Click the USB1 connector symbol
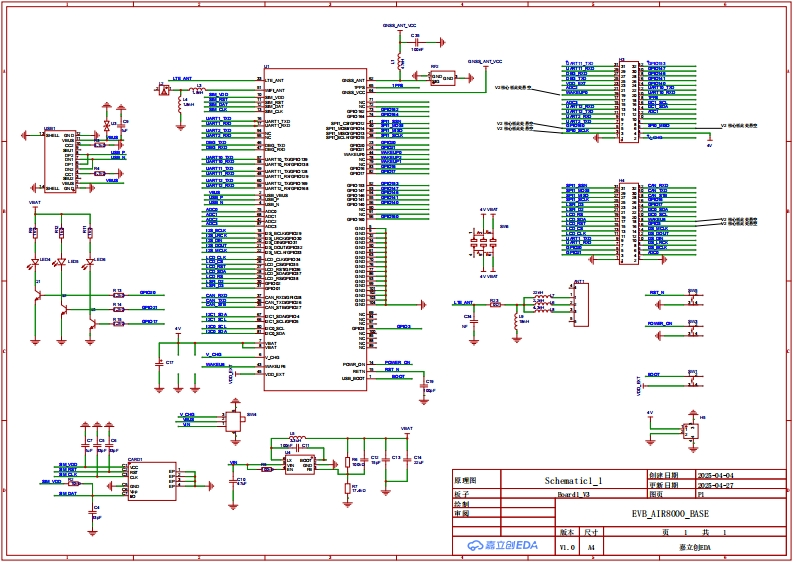793x562 pixels. (59, 160)
